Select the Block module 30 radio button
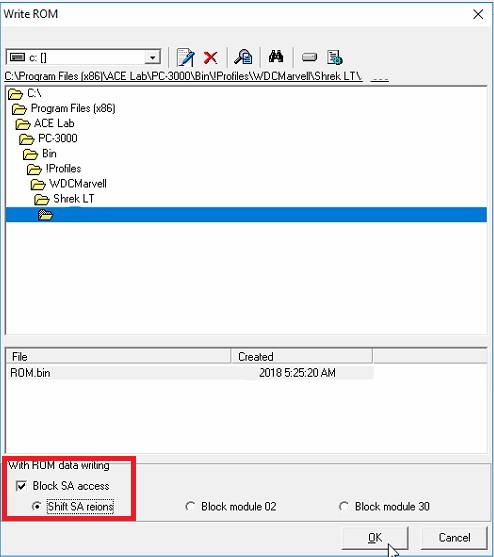494x557 pixels. [x=344, y=506]
